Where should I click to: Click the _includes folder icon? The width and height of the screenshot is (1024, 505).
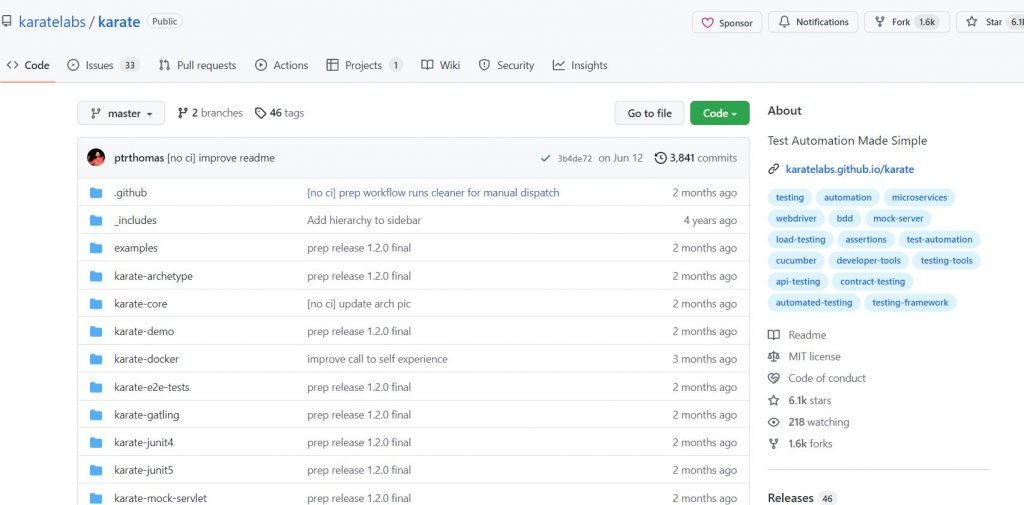point(96,220)
